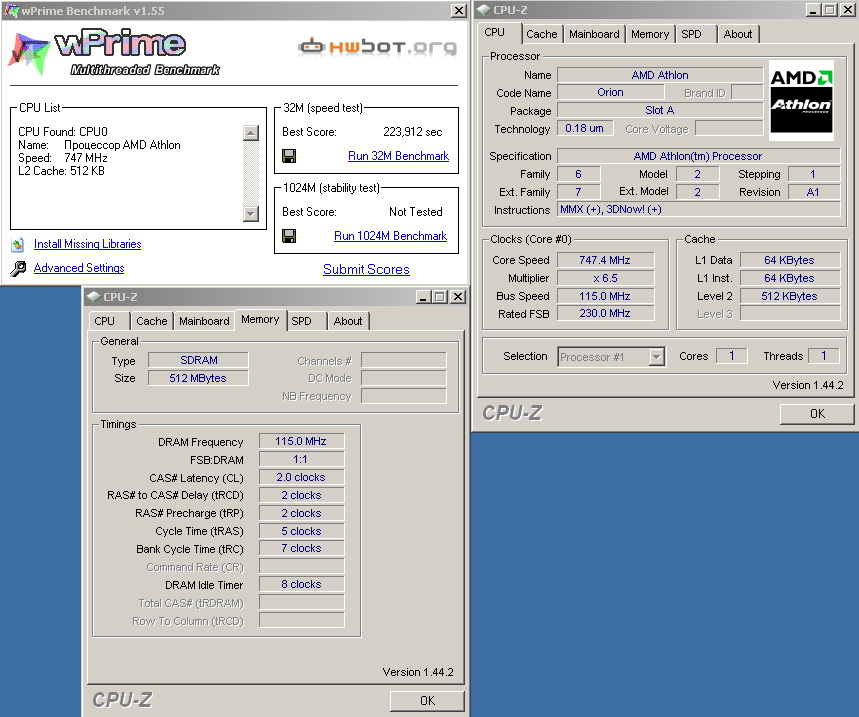Click the wPrime logo image
The height and width of the screenshot is (717, 859).
click(x=114, y=53)
